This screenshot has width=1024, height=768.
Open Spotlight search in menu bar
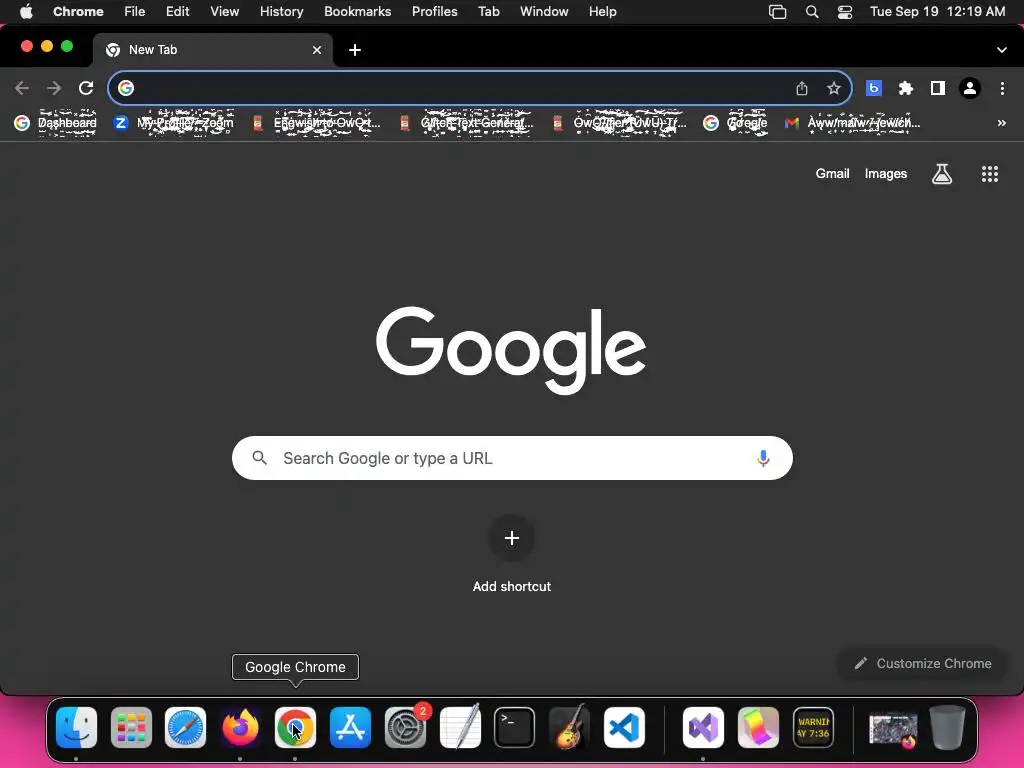pyautogui.click(x=812, y=12)
